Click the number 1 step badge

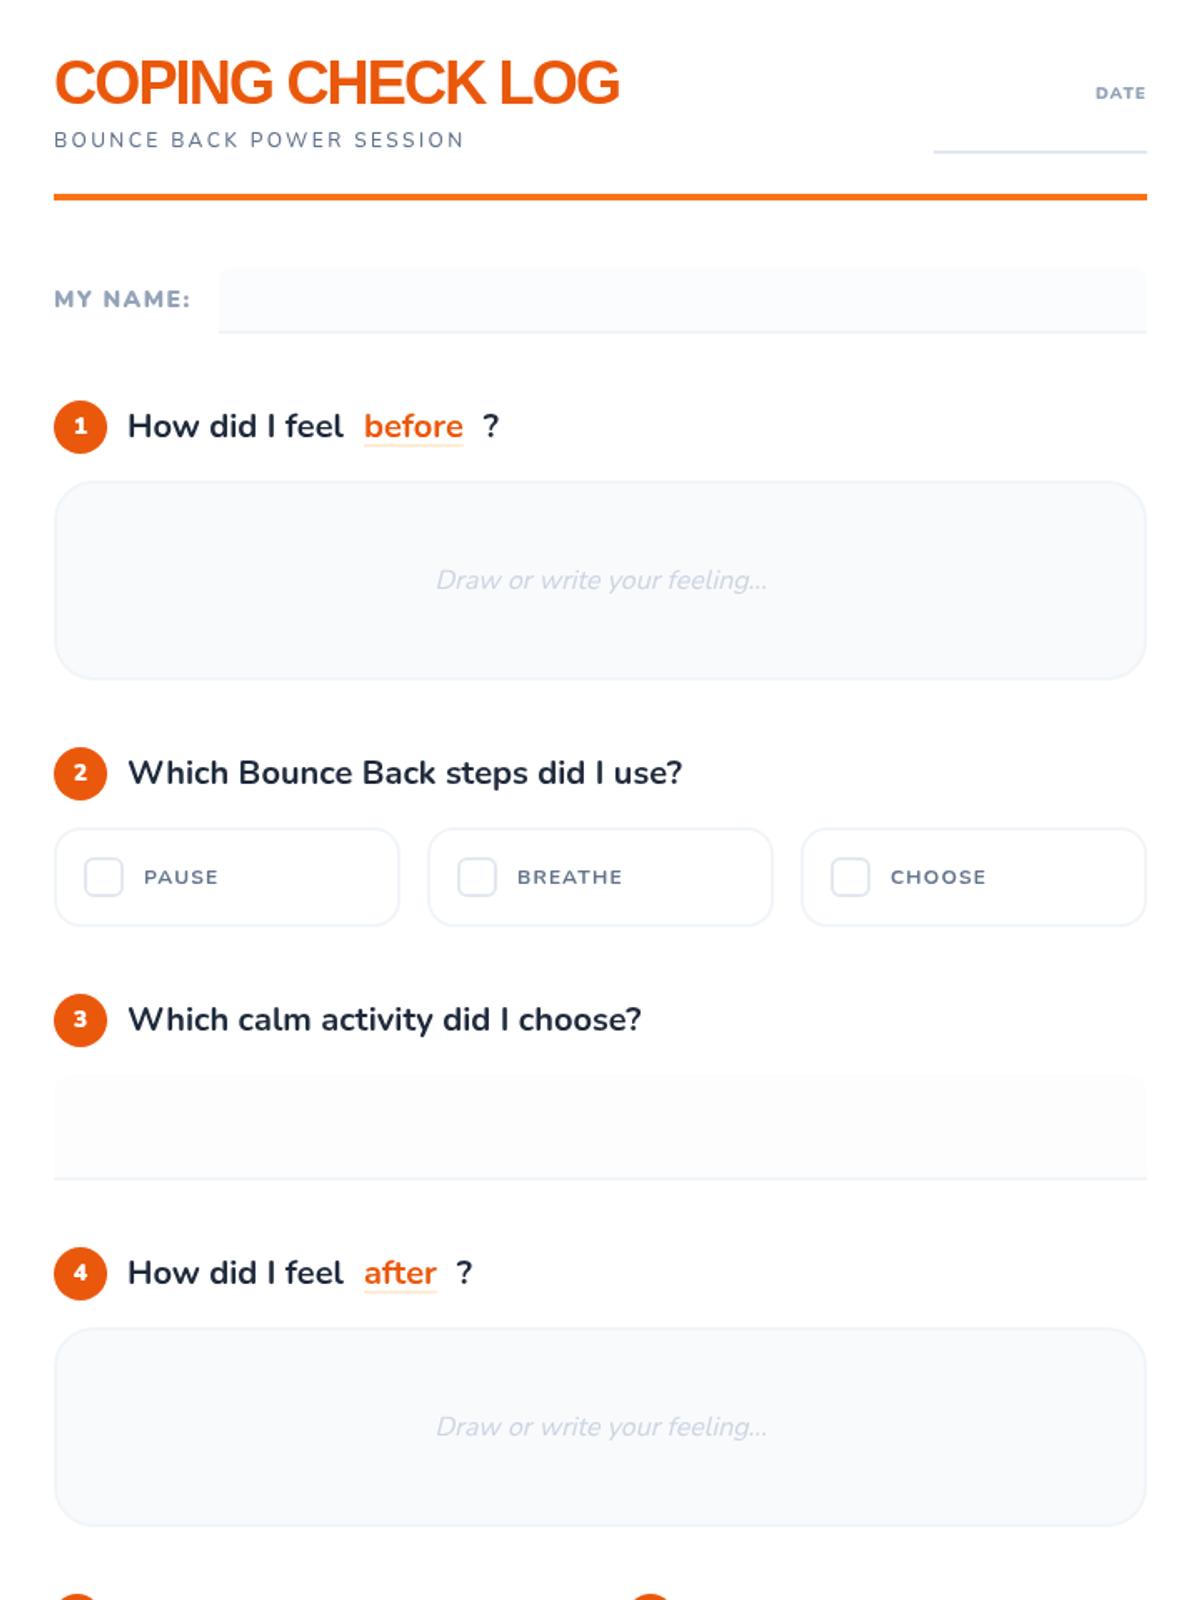tap(80, 427)
